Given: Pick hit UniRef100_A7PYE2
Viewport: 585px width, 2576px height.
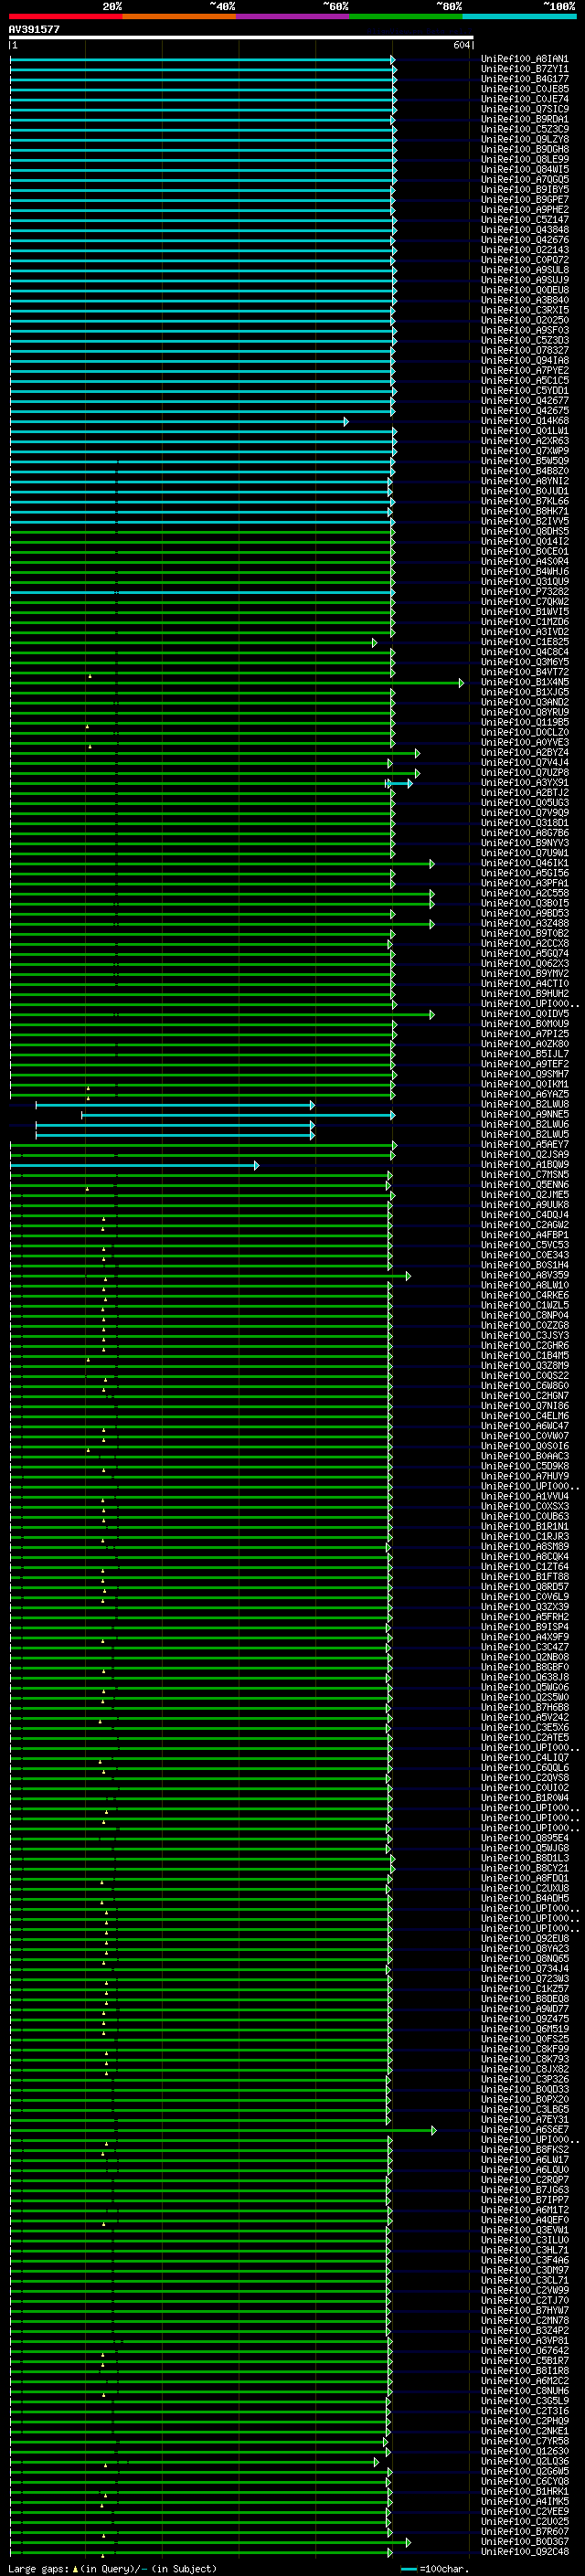Looking at the screenshot, I should click(525, 370).
